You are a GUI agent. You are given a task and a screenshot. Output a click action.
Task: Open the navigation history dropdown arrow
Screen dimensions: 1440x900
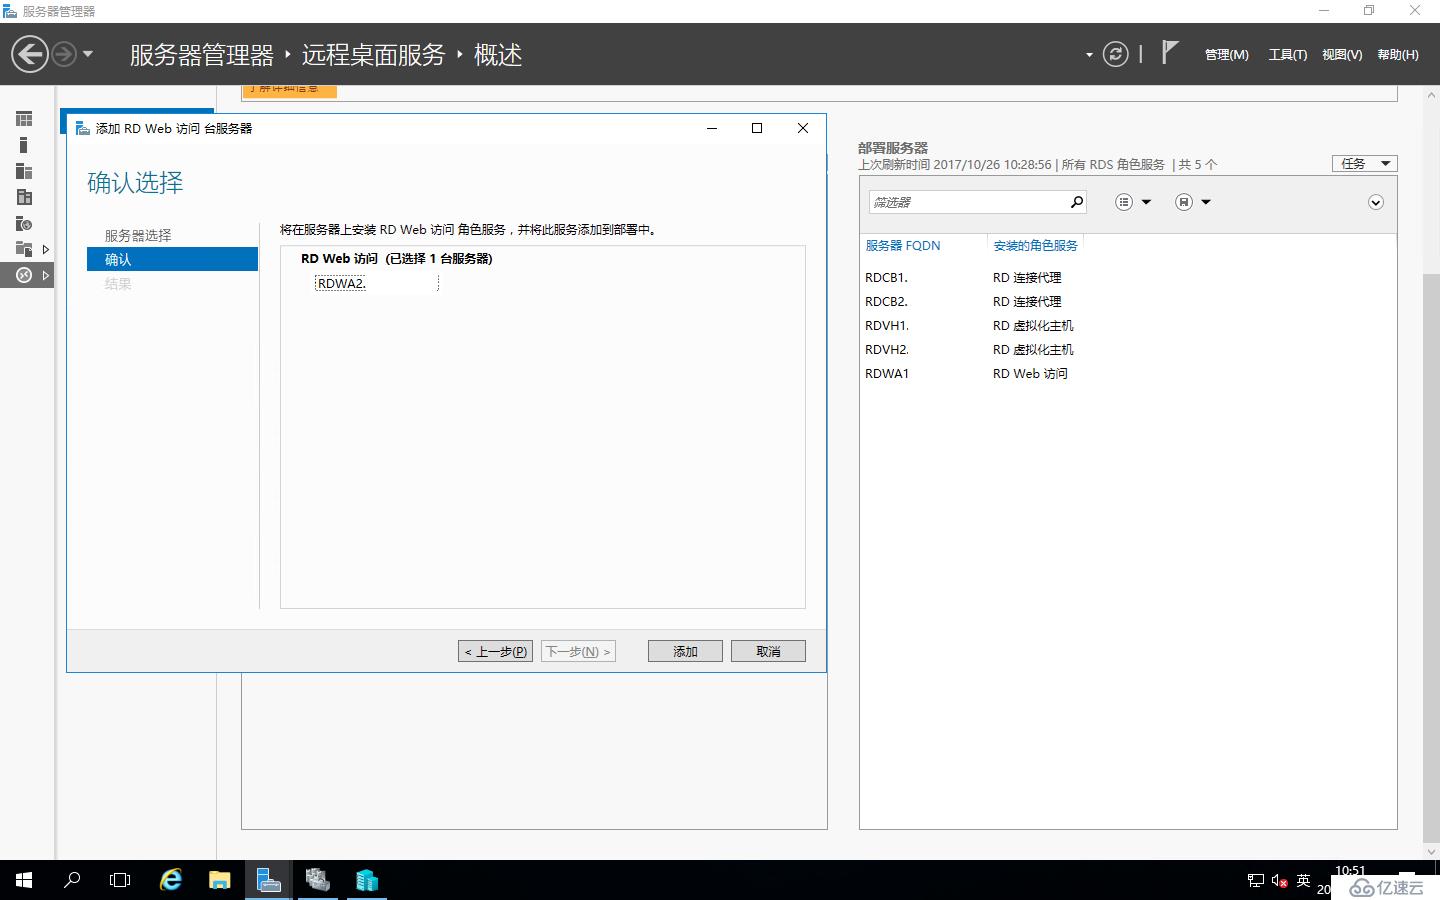[88, 54]
